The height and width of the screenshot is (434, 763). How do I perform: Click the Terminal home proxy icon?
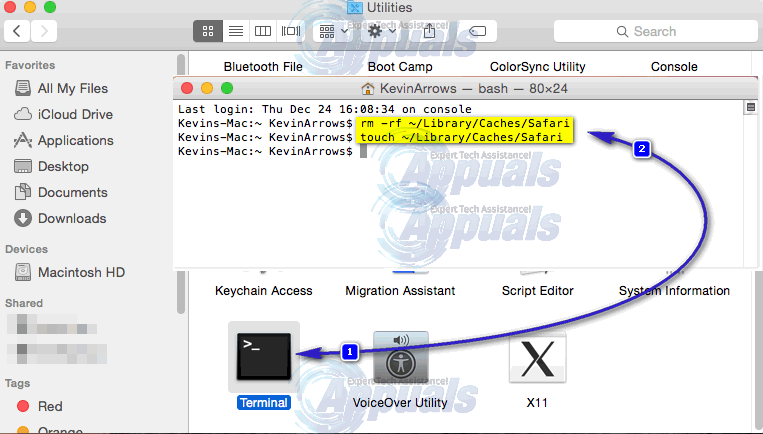[x=367, y=89]
